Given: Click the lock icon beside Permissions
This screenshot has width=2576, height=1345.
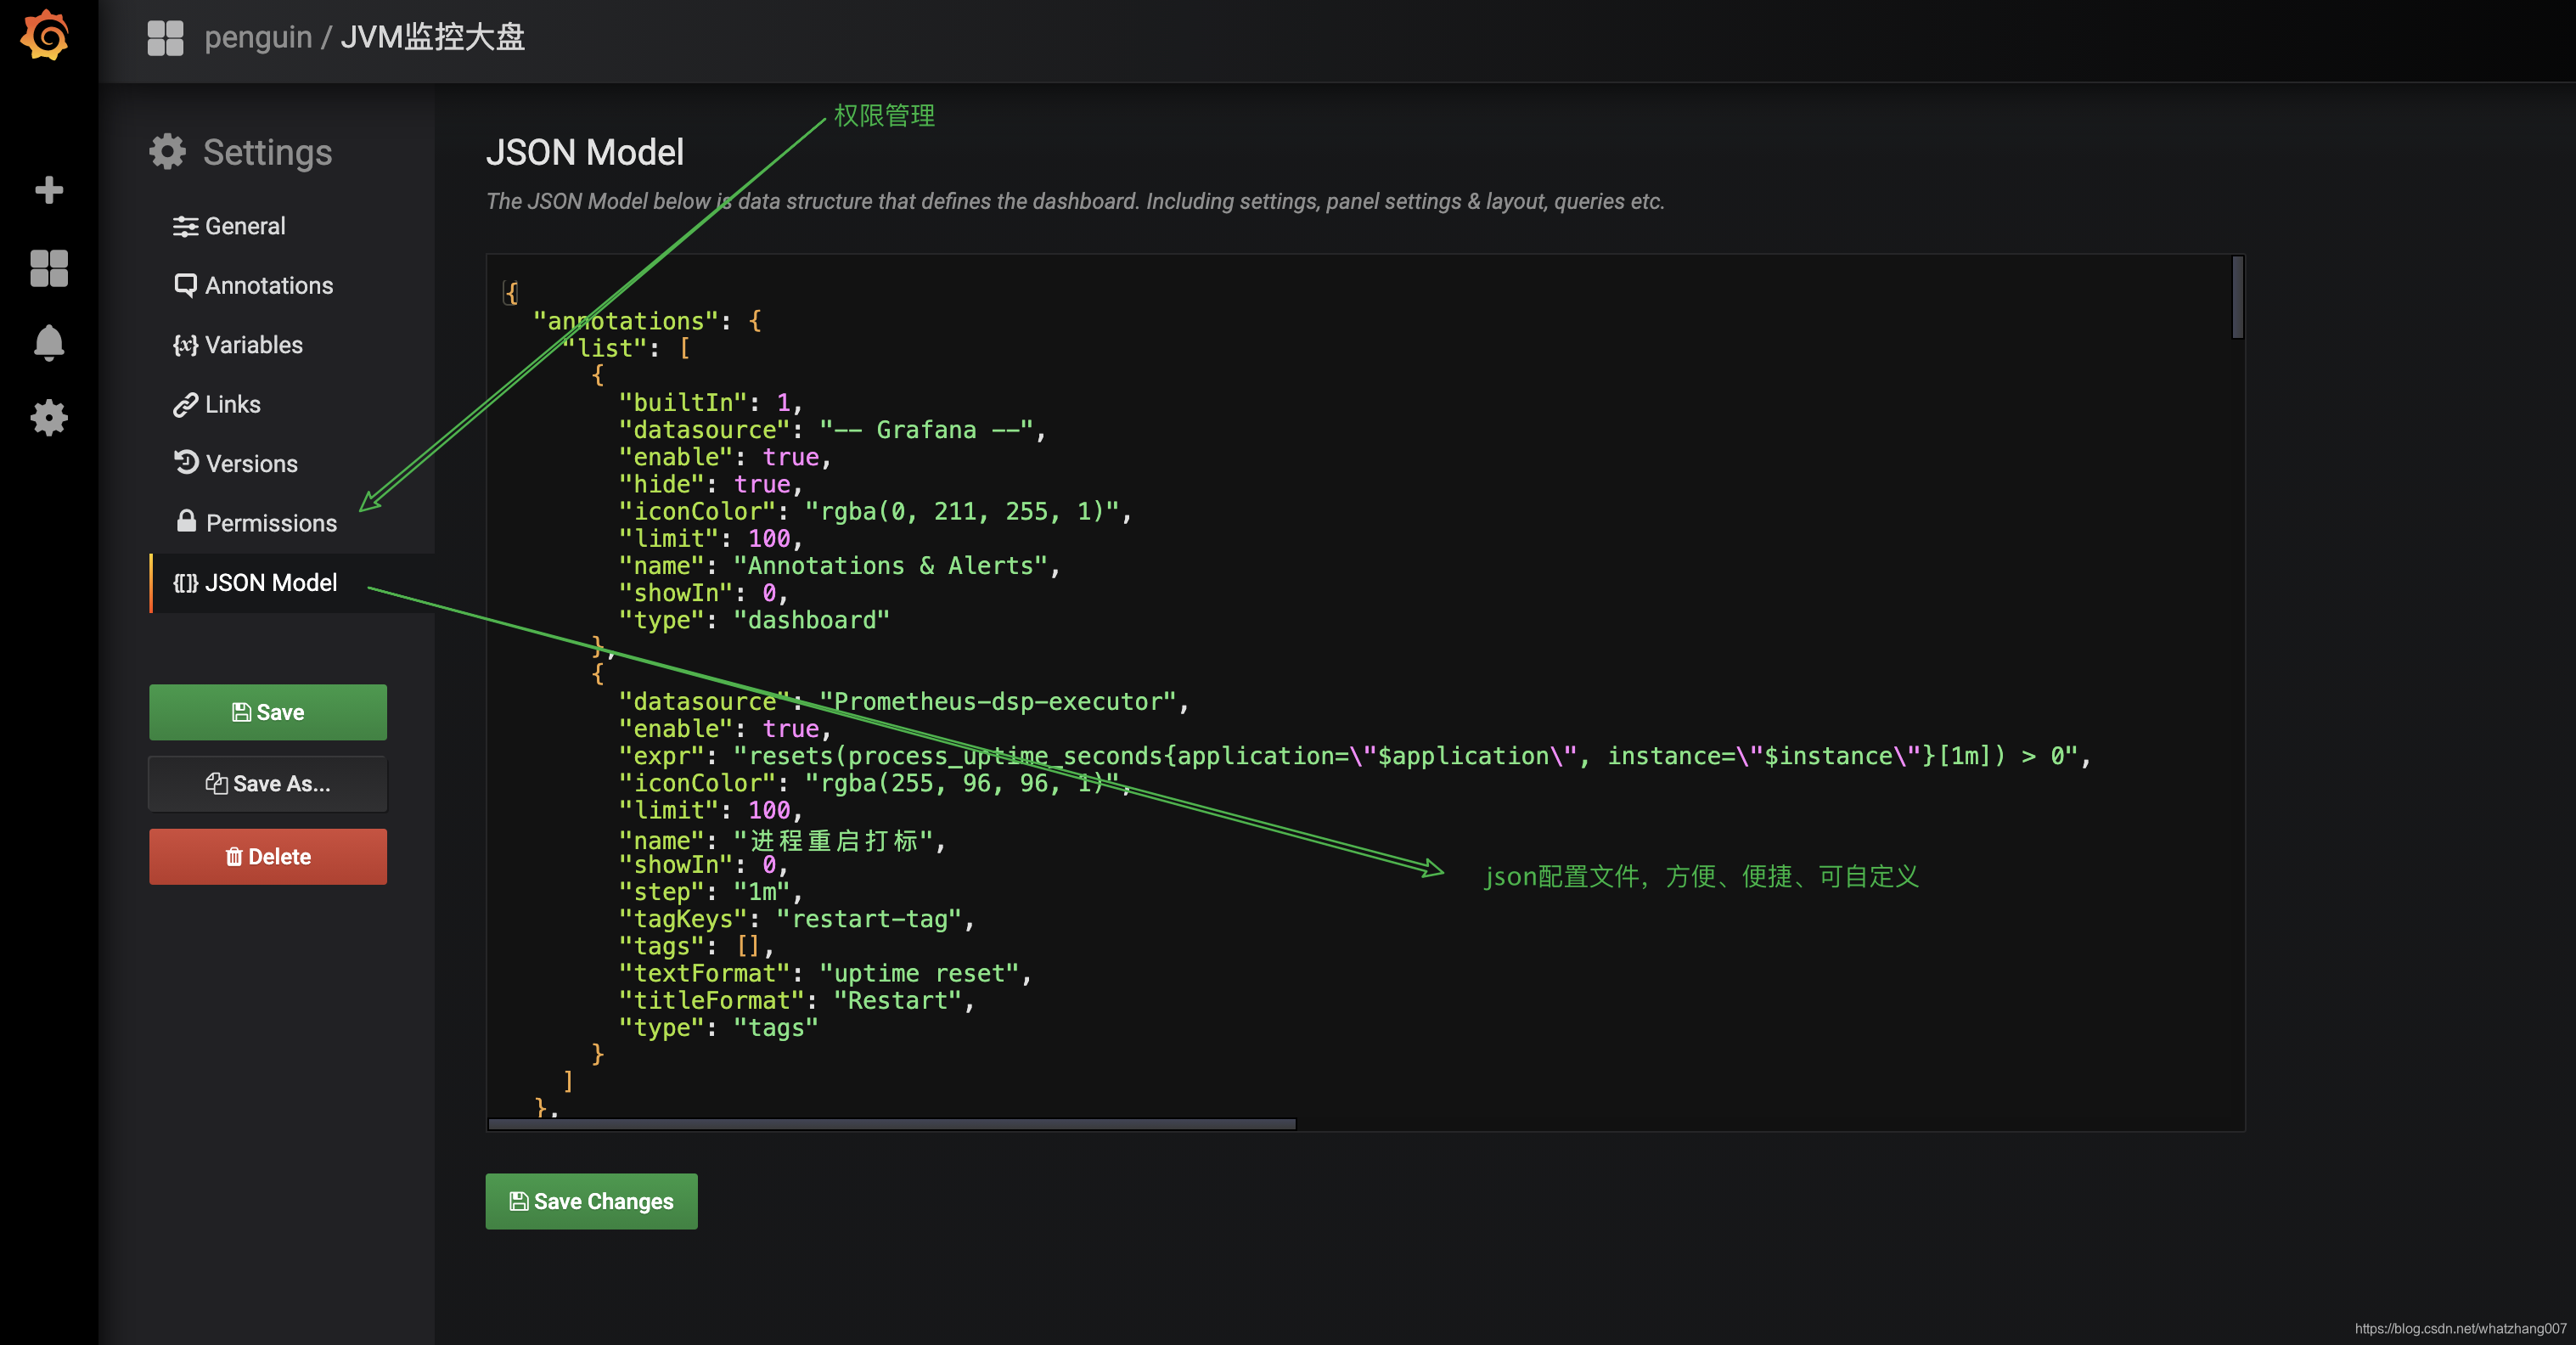Looking at the screenshot, I should (x=186, y=522).
